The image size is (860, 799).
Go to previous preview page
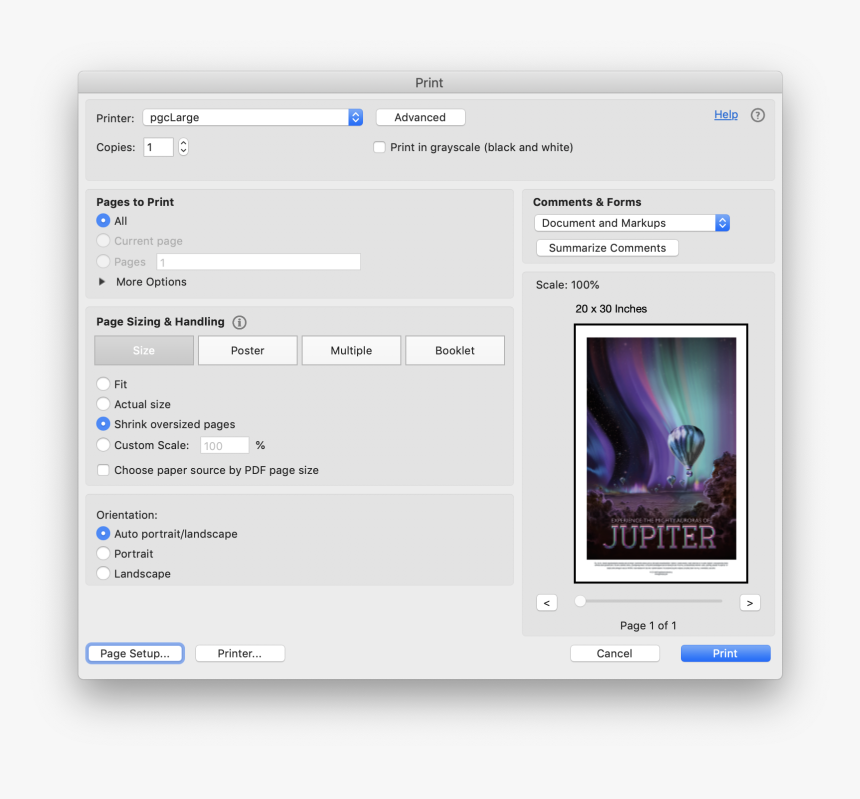(x=547, y=603)
